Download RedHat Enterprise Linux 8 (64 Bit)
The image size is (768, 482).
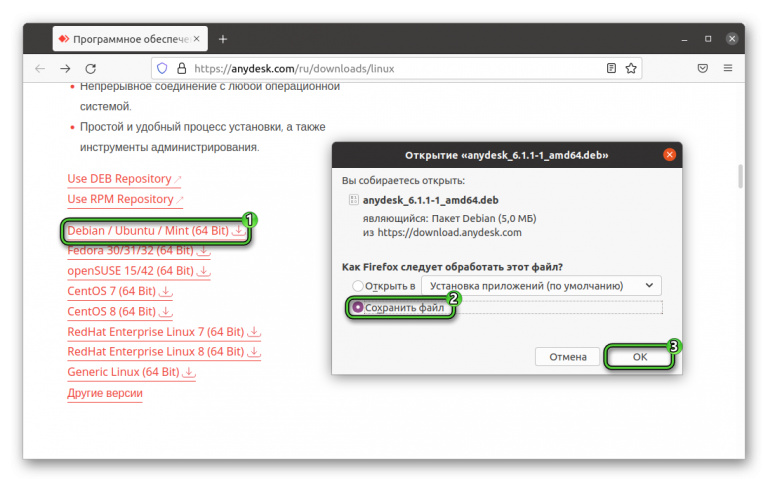164,352
